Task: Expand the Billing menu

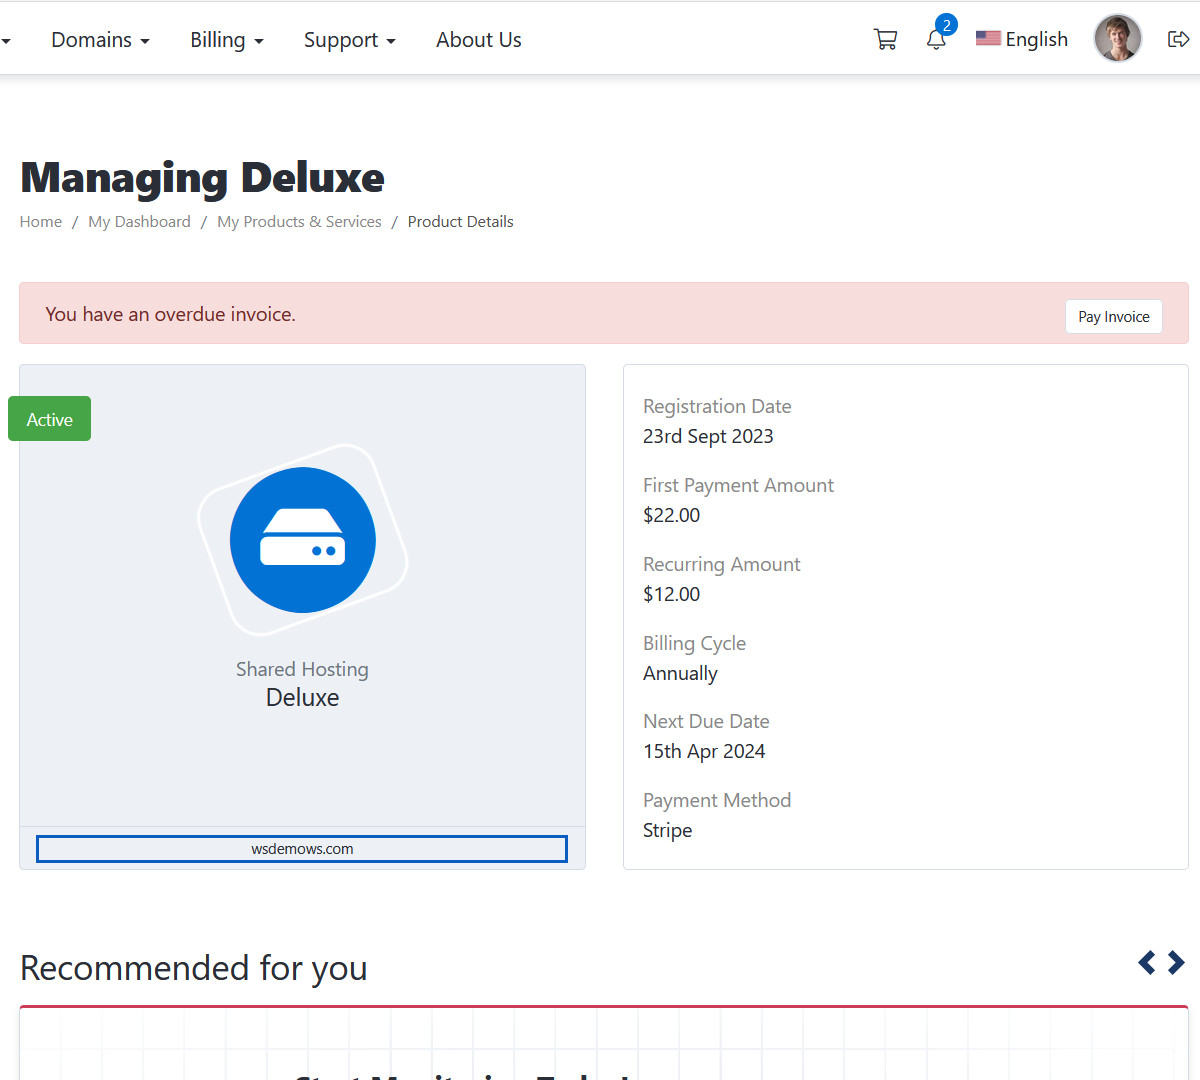Action: pyautogui.click(x=227, y=40)
